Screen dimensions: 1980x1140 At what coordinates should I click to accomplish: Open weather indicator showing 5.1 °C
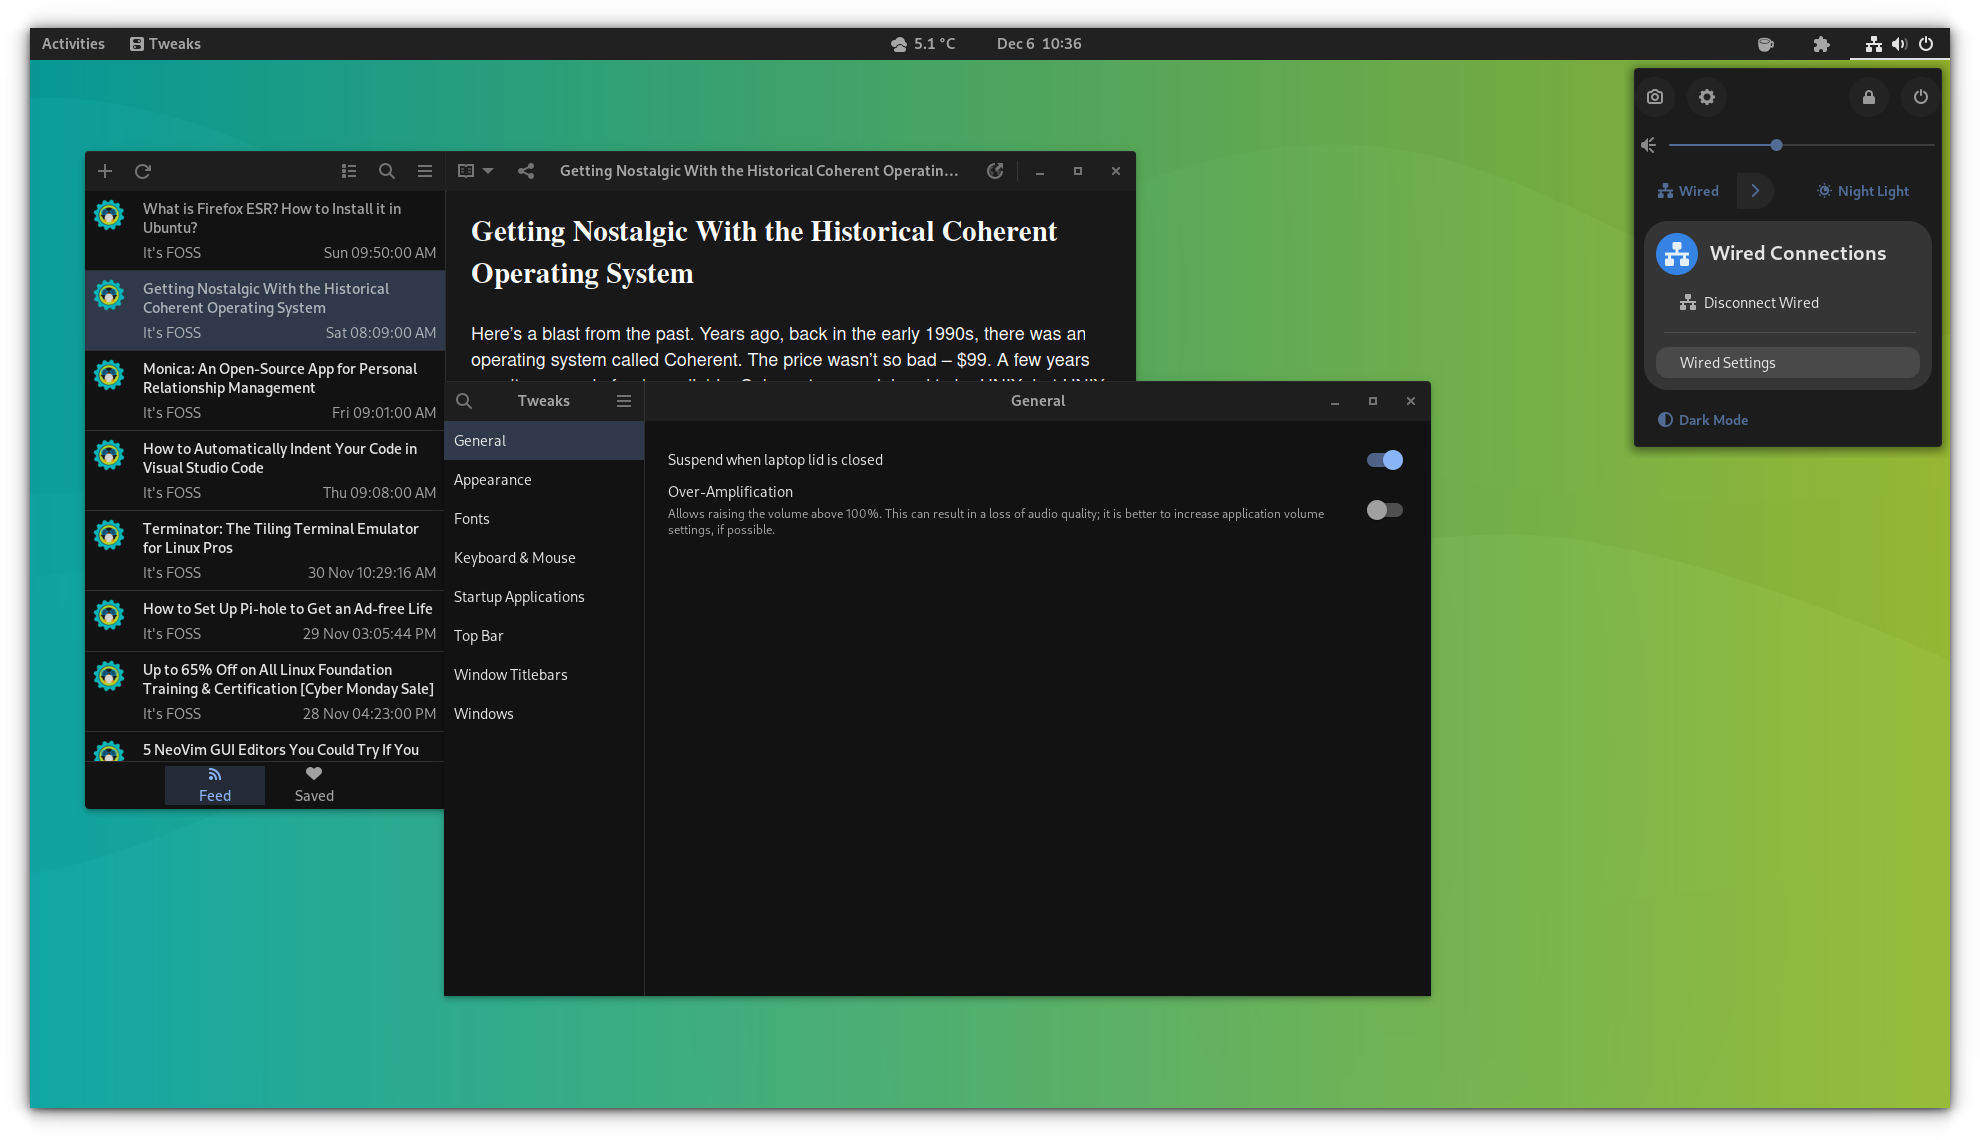923,44
